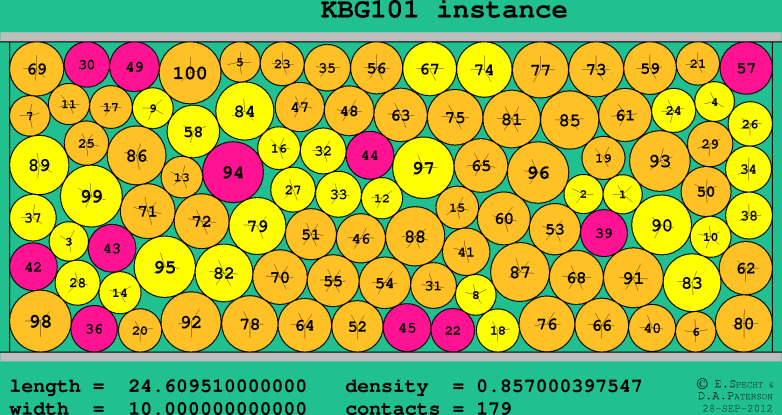Select the pink circle labeled 49
Screen dimensions: 782x415
(x=135, y=67)
